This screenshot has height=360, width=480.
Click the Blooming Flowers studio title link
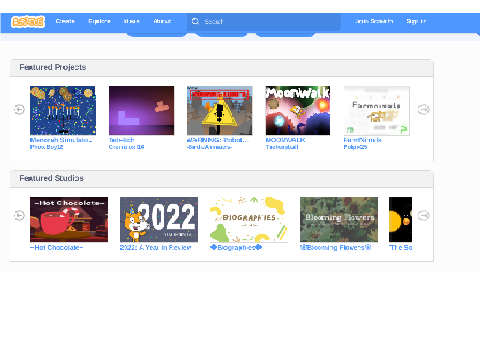[x=336, y=248]
